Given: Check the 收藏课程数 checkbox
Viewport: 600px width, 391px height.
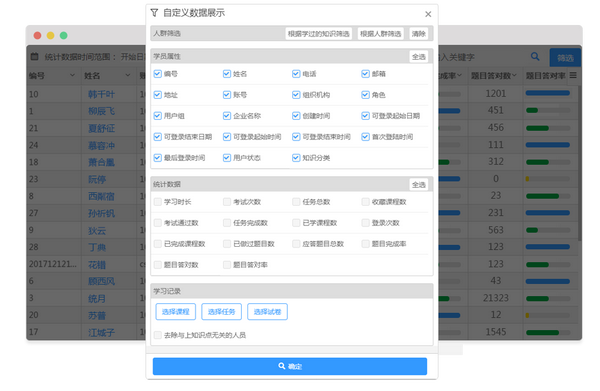Looking at the screenshot, I should [x=365, y=202].
